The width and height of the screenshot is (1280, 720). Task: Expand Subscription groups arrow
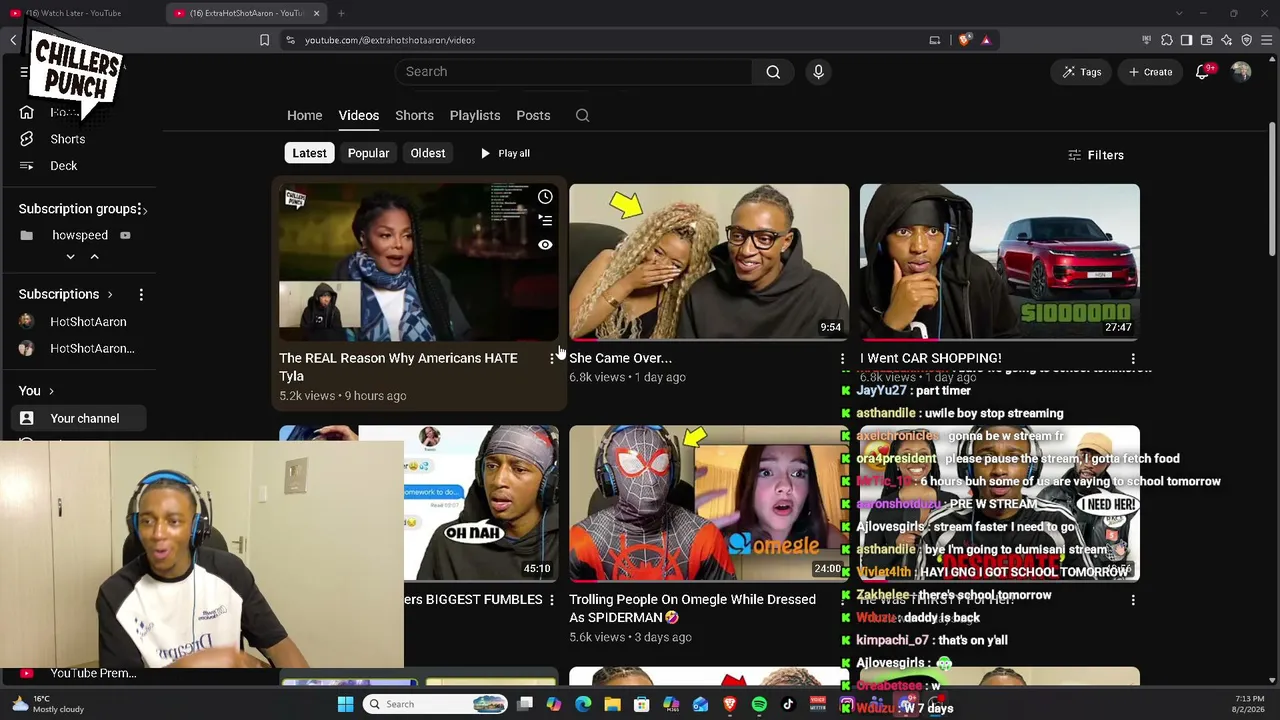tap(143, 209)
